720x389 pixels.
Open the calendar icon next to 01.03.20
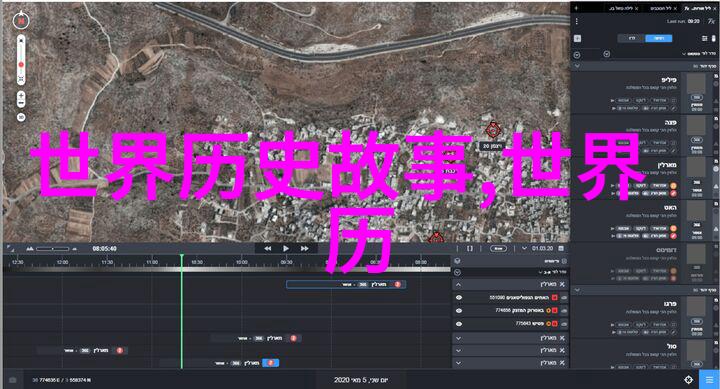pyautogui.click(x=561, y=248)
